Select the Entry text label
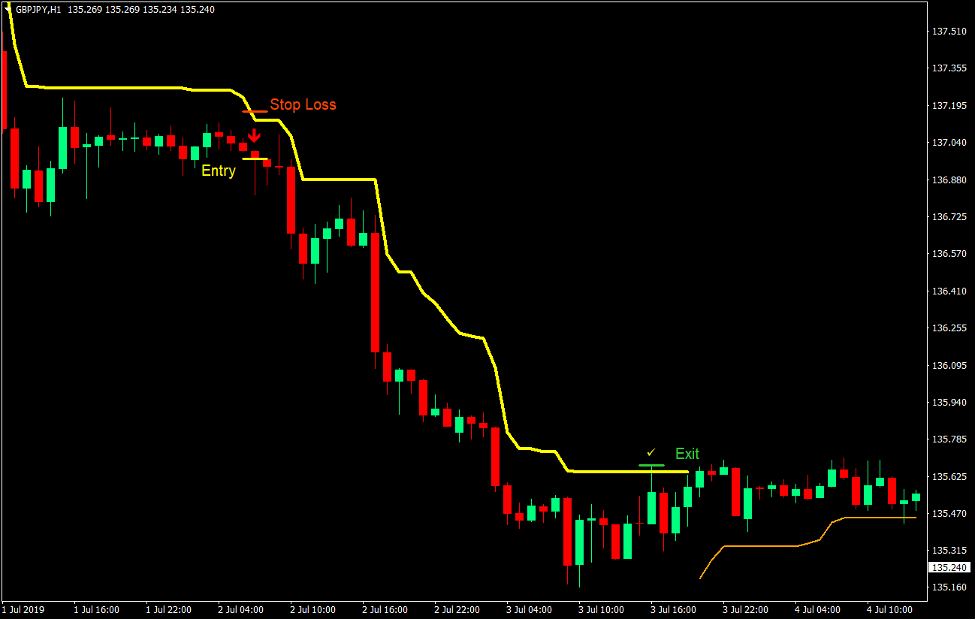 tap(218, 171)
